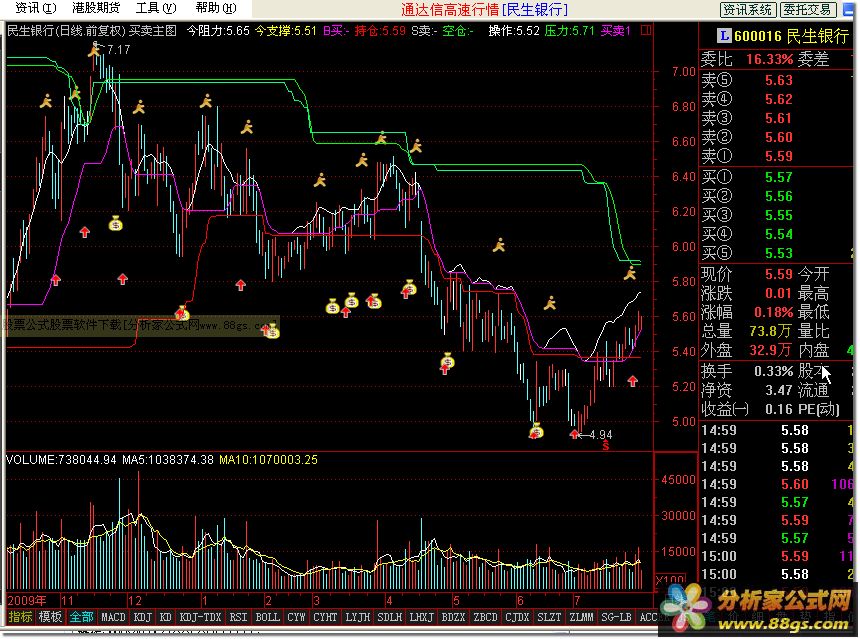Click the L icon beside 600016
This screenshot has width=860, height=639.
pos(724,36)
